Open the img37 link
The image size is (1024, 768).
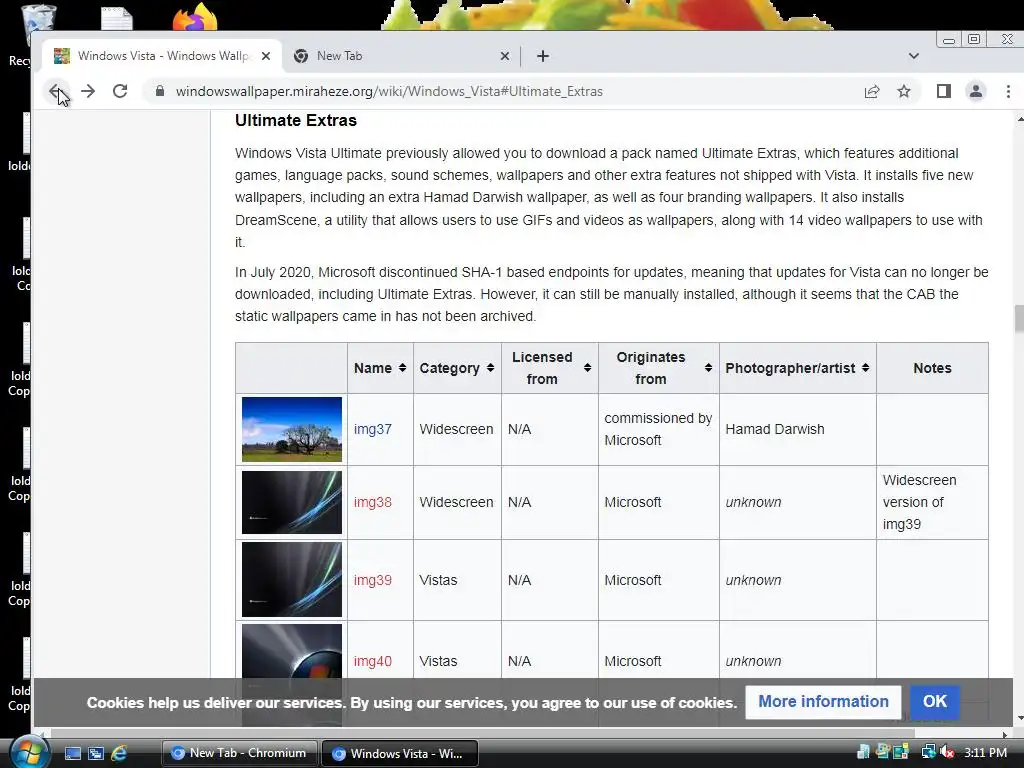pyautogui.click(x=373, y=430)
